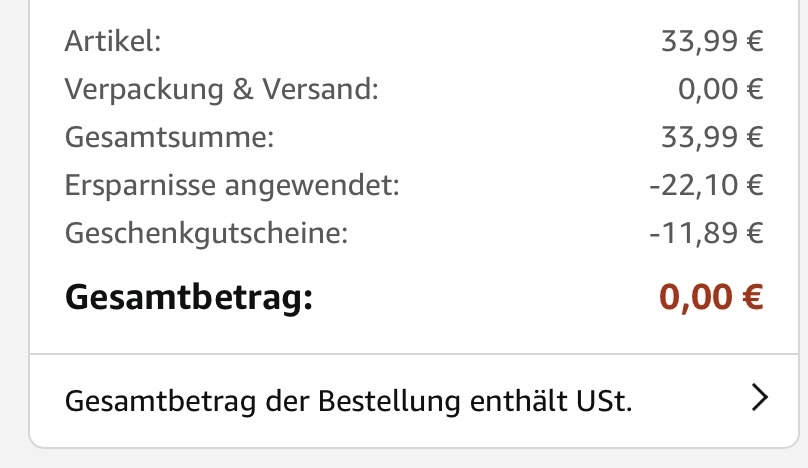Select the bold 'Gesamtbetrag:' label

(189, 298)
